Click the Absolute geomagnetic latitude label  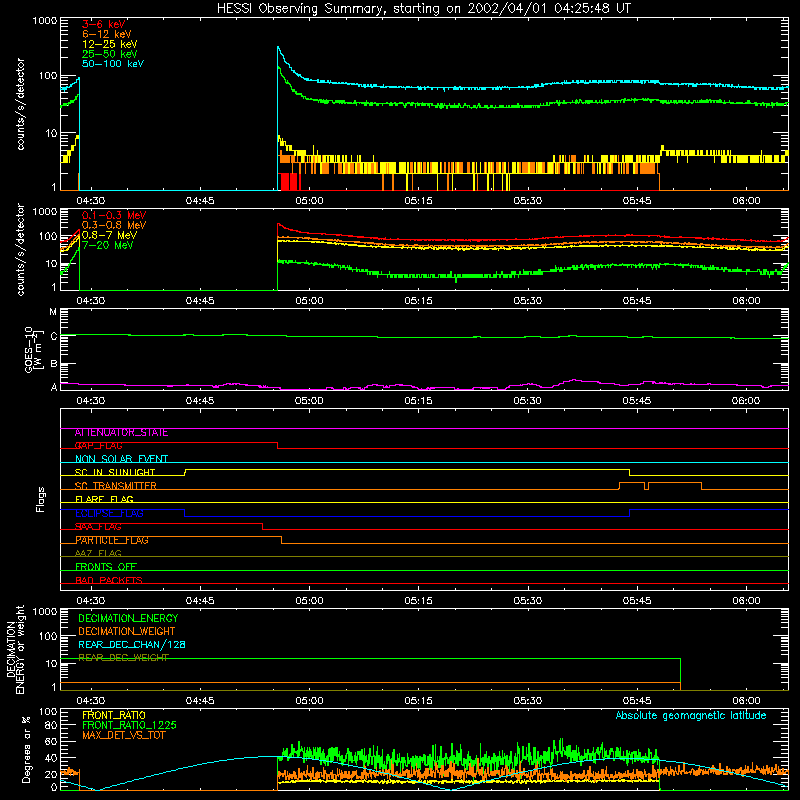[x=691, y=715]
